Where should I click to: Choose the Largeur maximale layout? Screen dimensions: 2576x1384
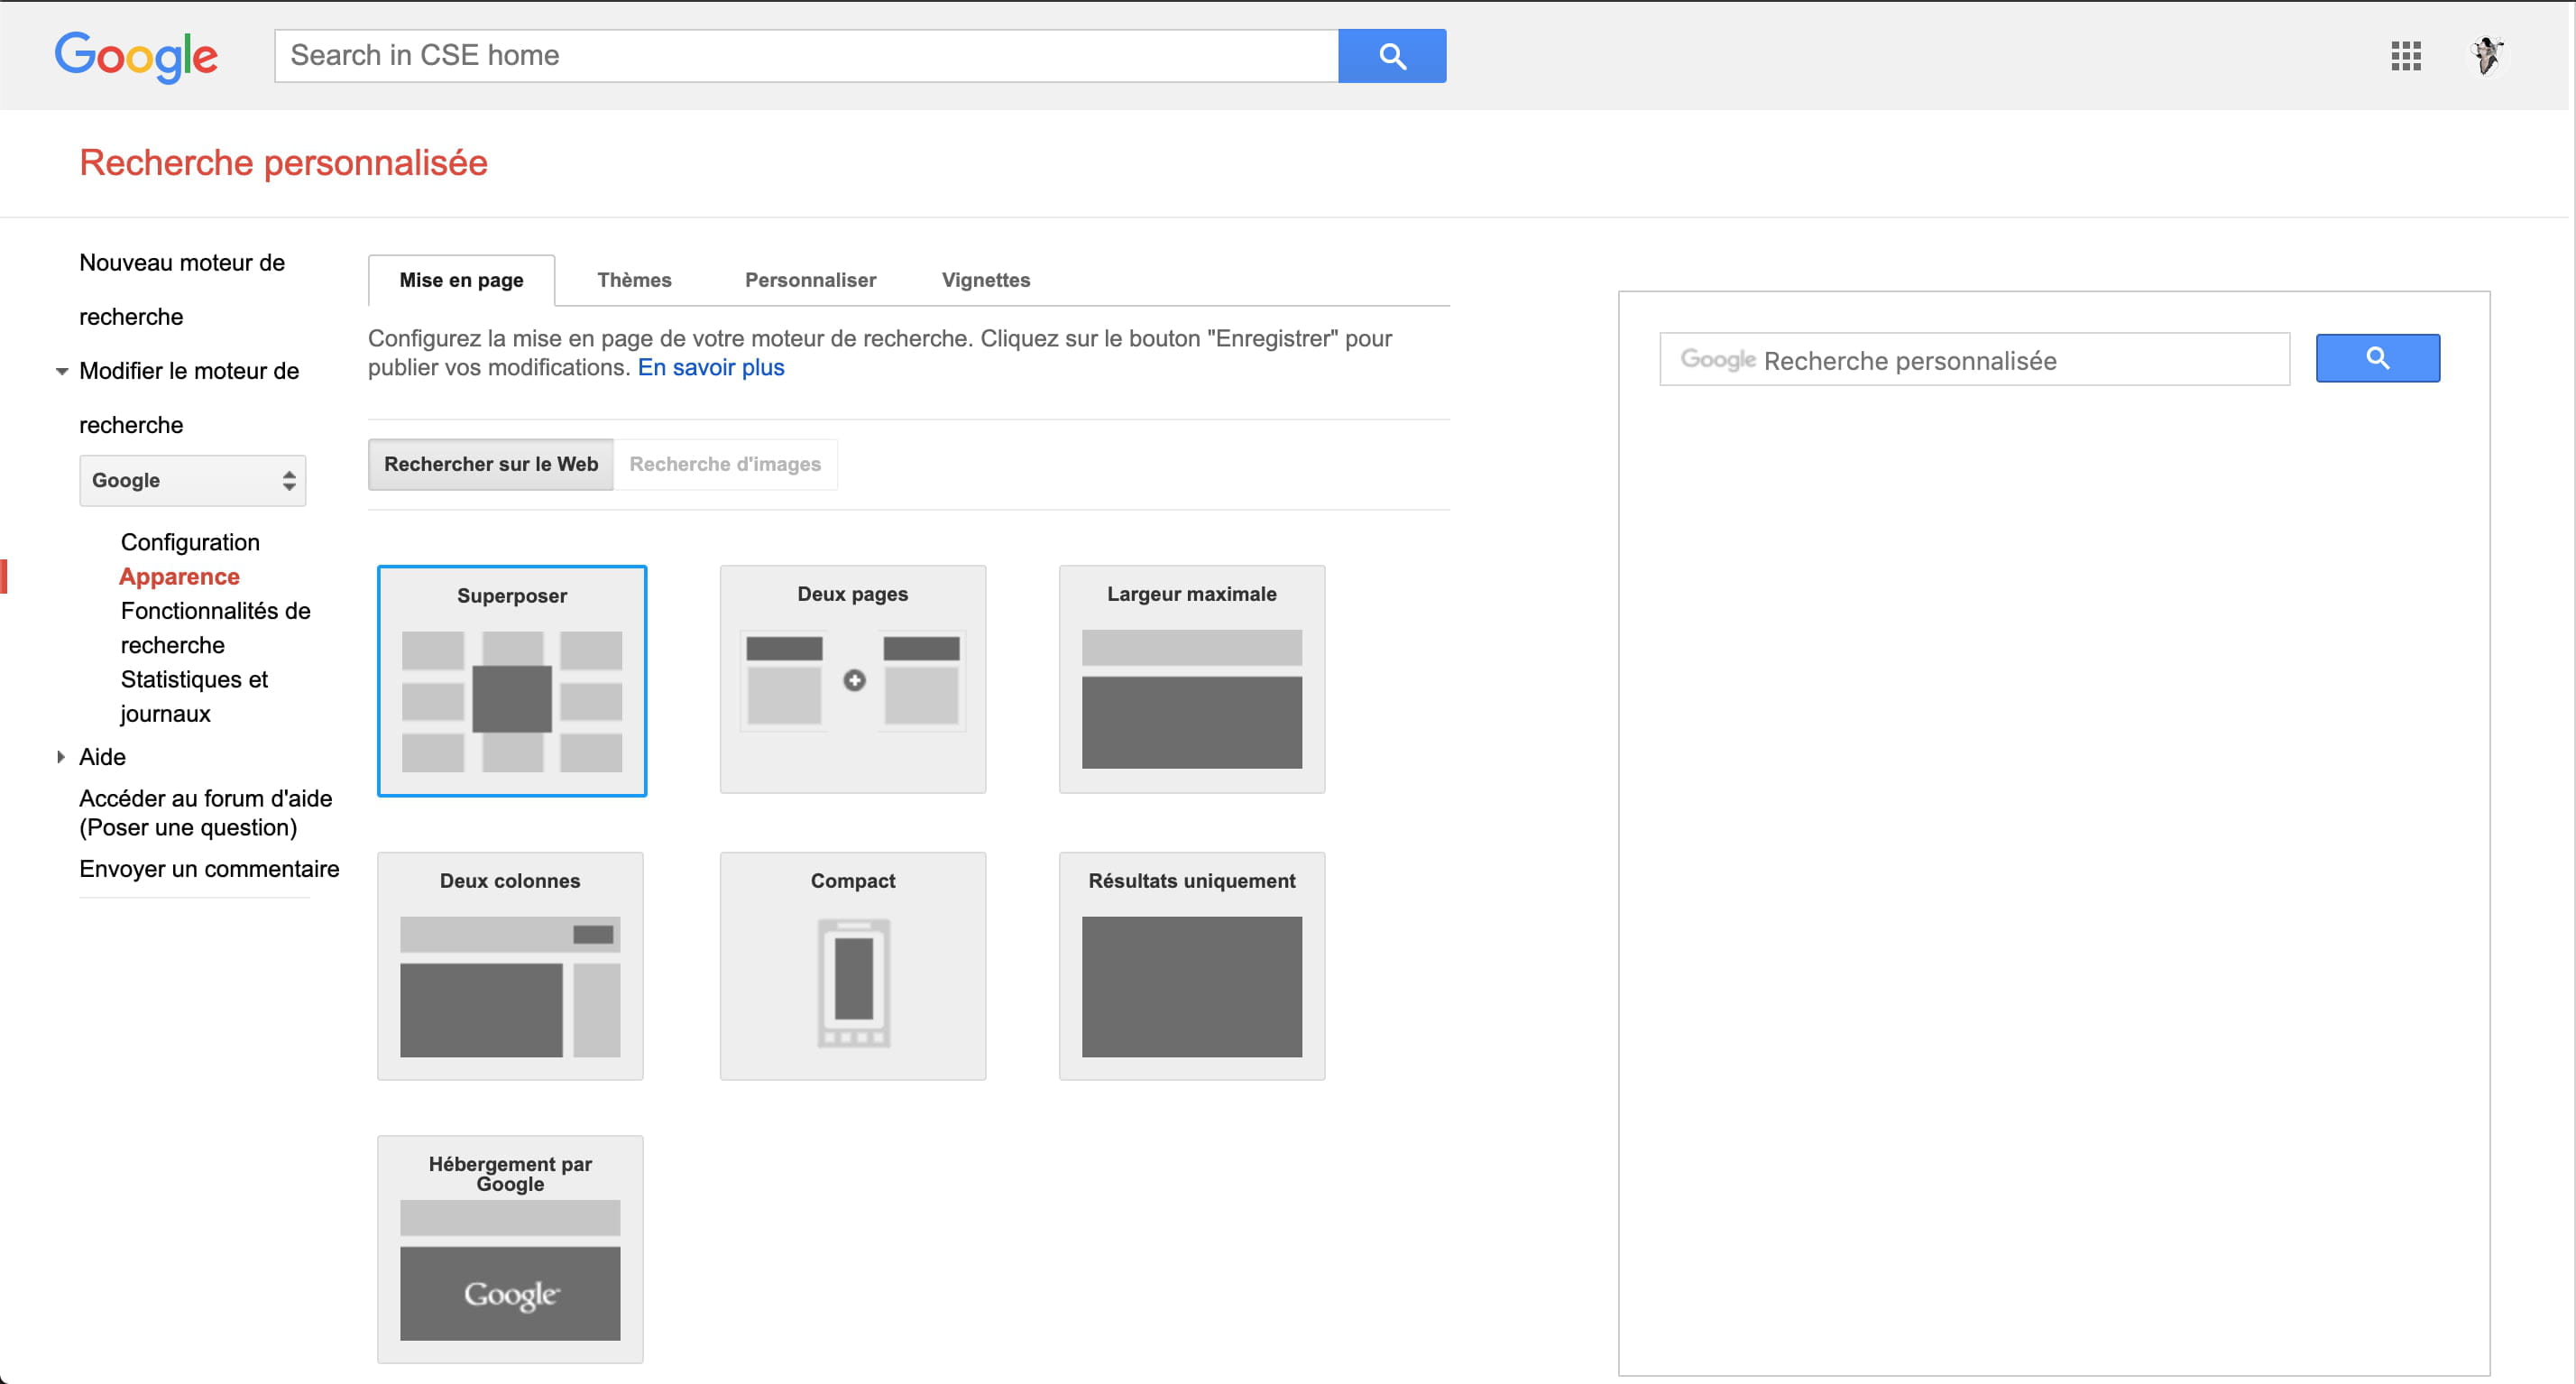click(1192, 679)
